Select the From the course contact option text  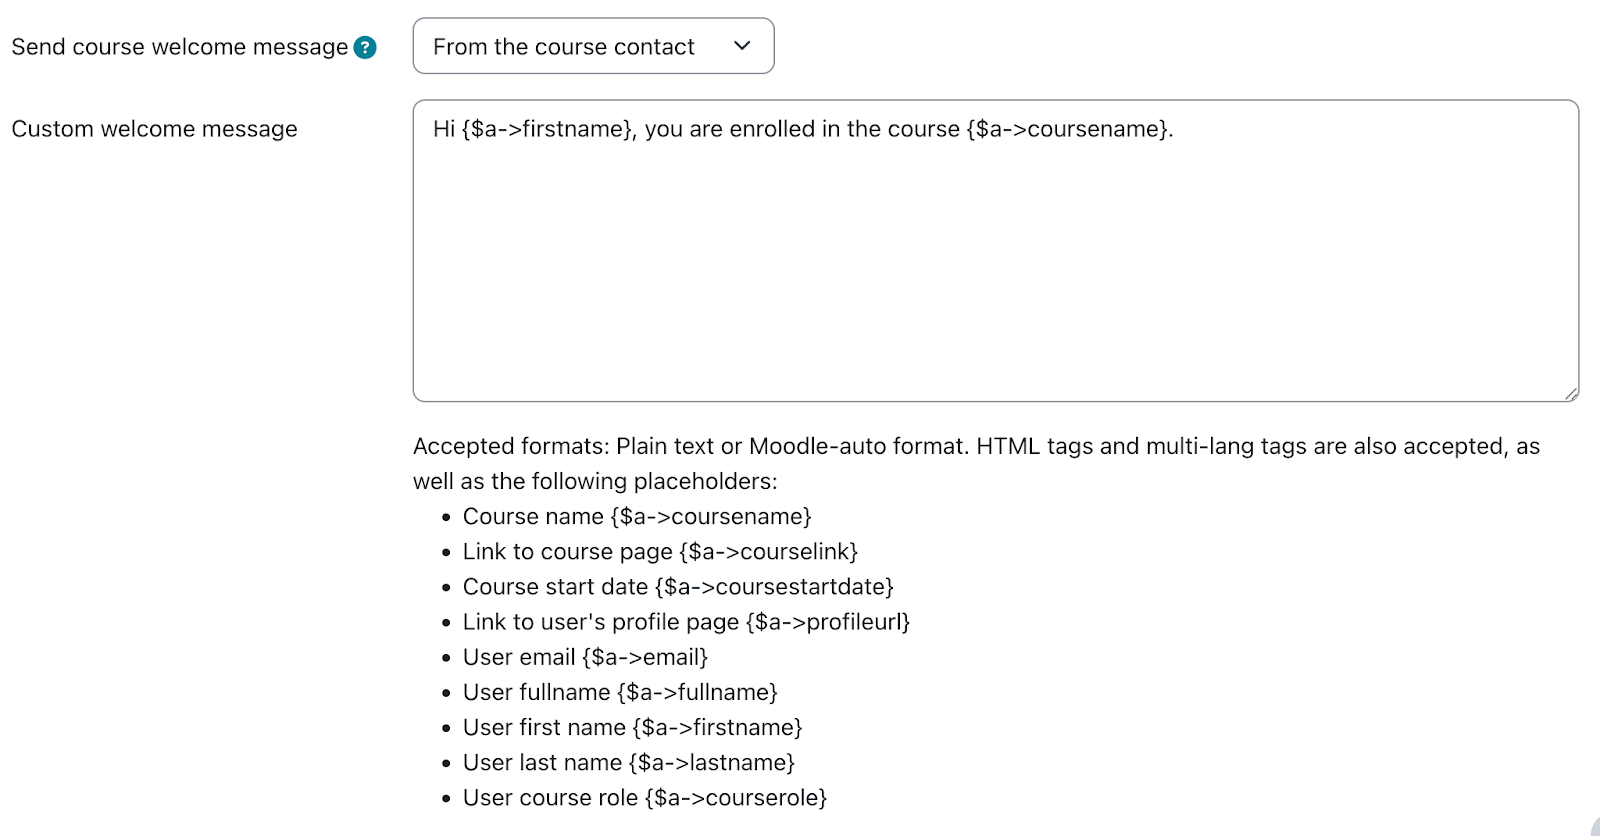click(562, 46)
